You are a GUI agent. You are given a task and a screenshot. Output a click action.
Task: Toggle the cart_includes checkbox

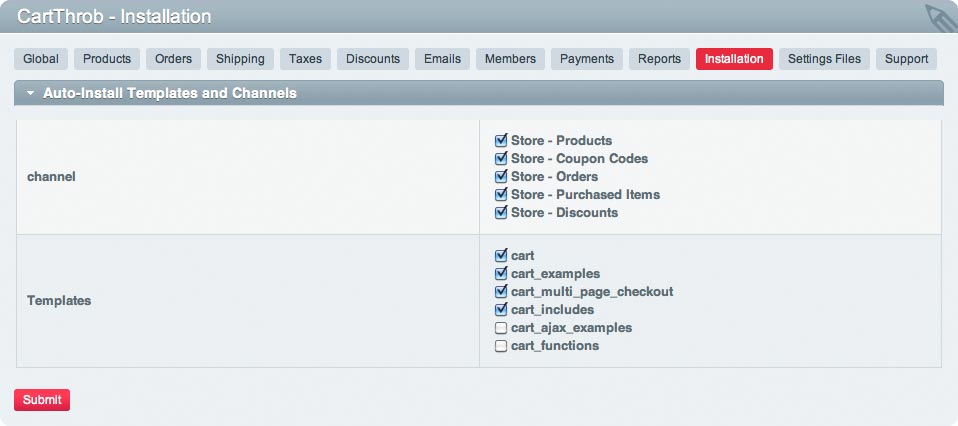point(501,309)
